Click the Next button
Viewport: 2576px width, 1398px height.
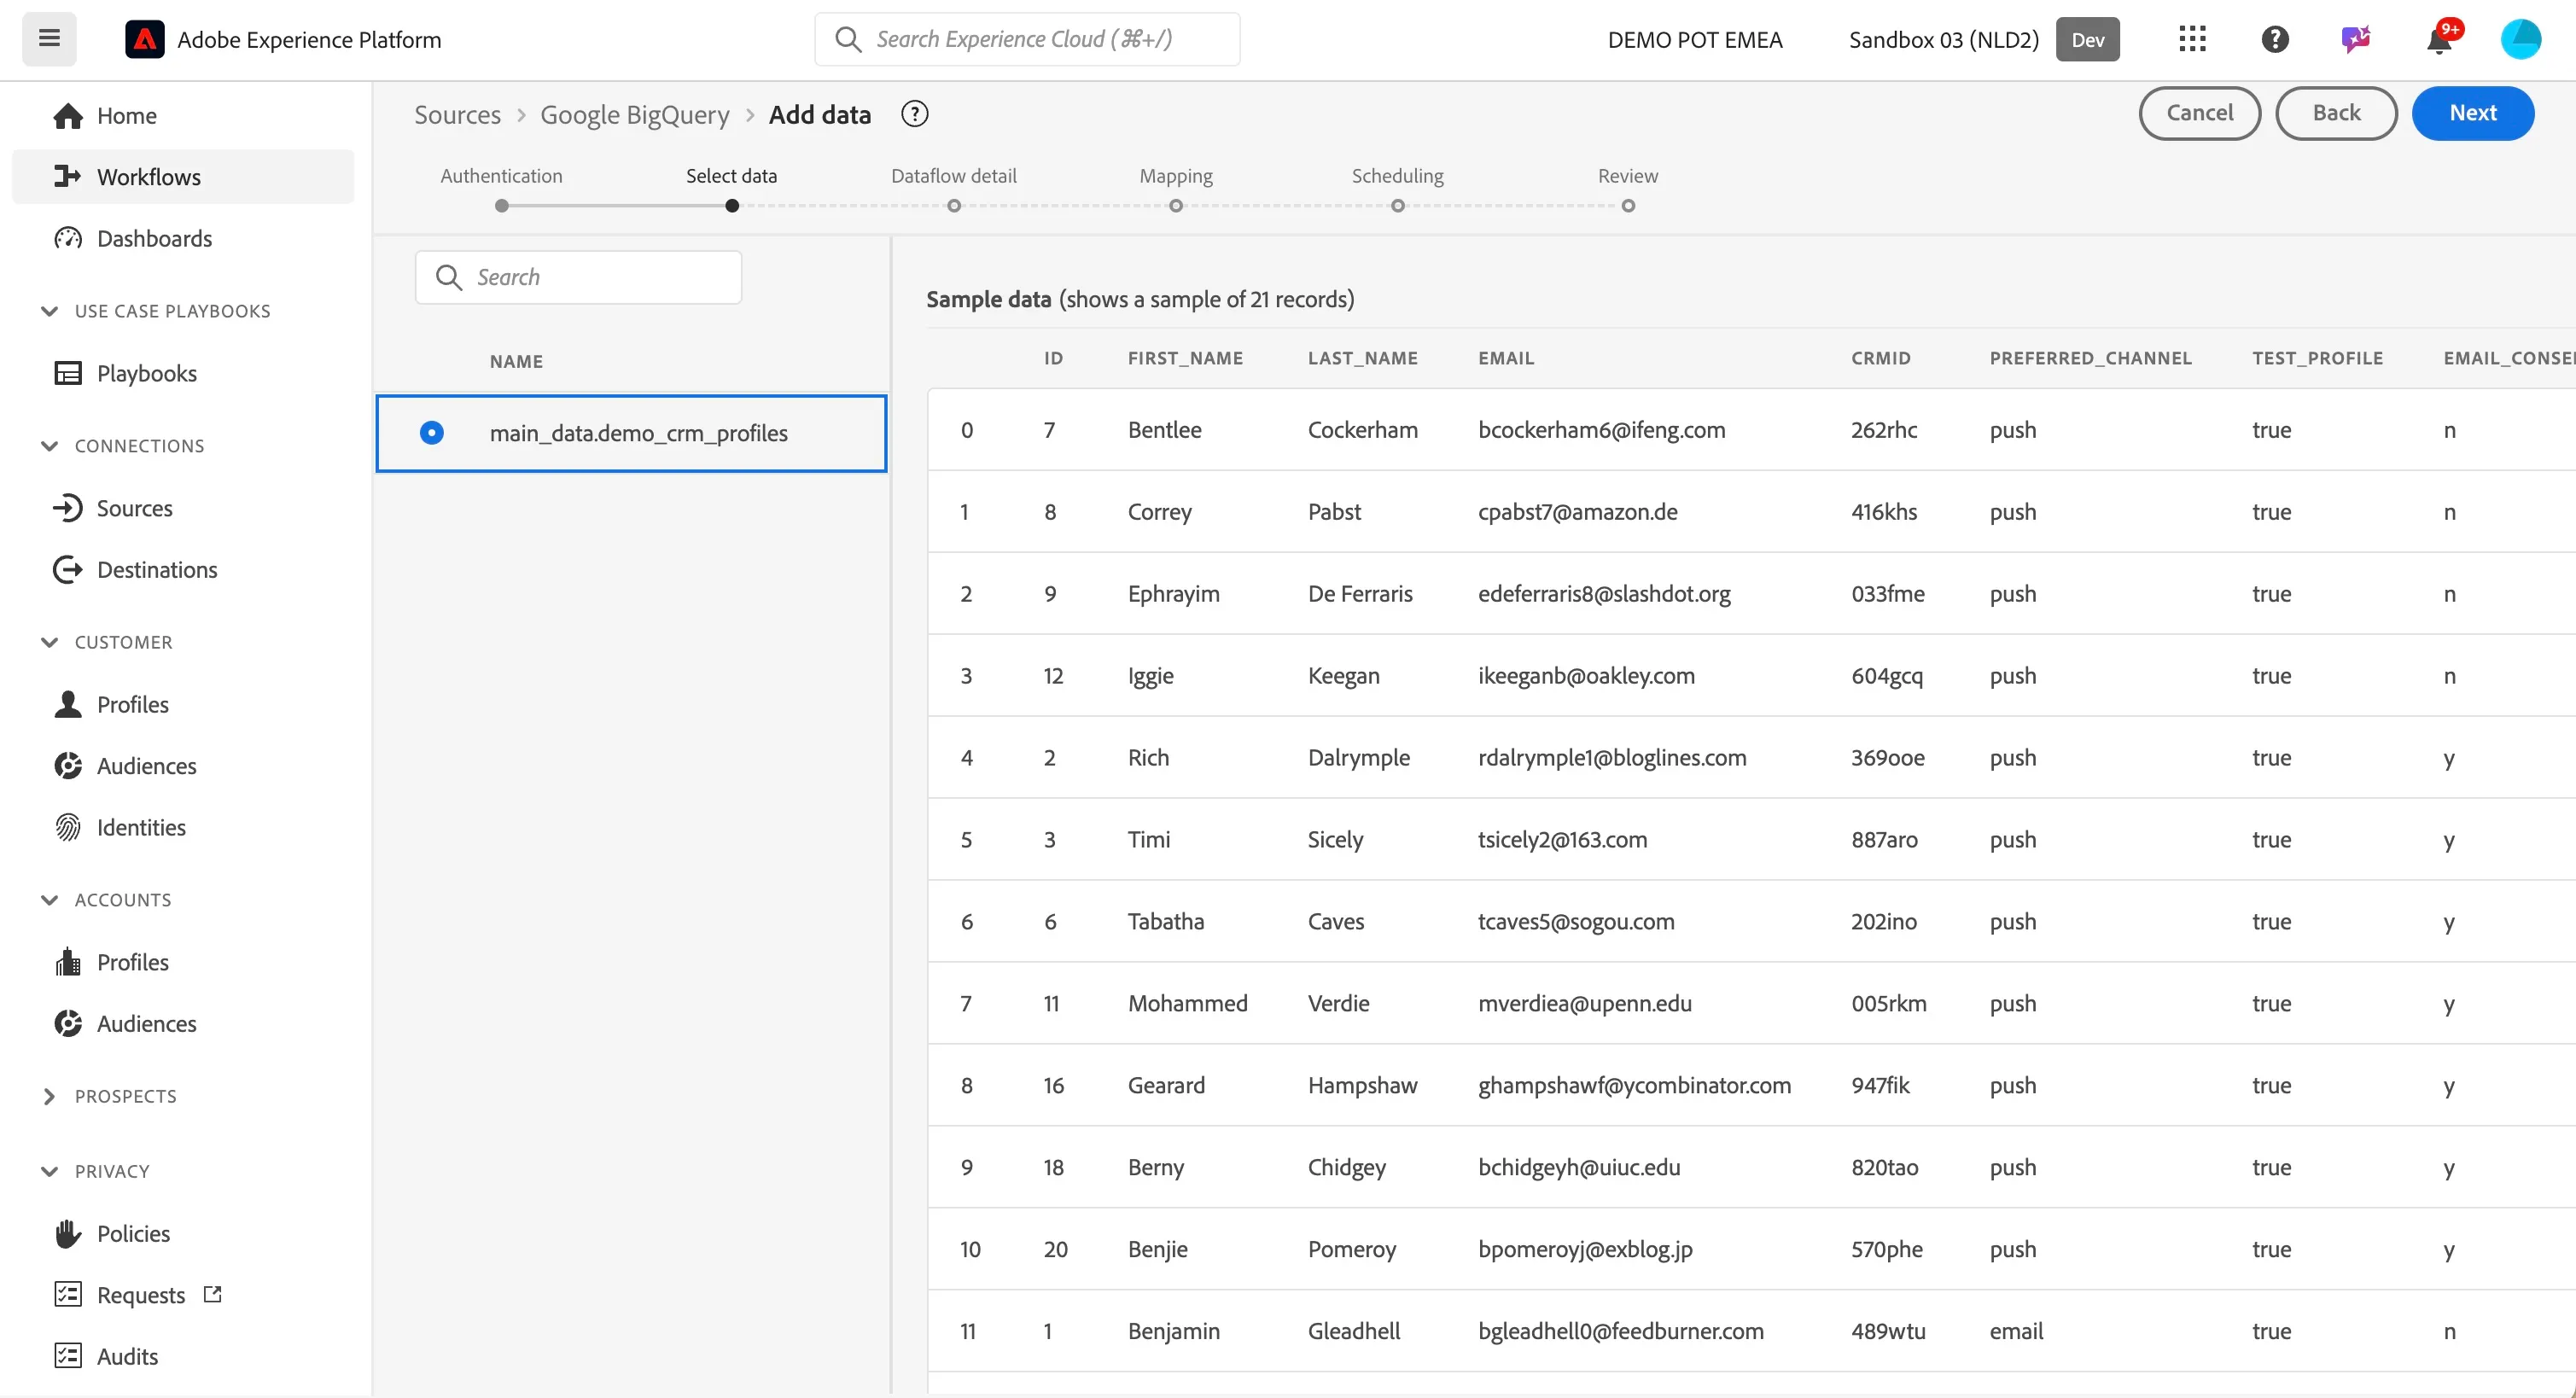[x=2472, y=113]
